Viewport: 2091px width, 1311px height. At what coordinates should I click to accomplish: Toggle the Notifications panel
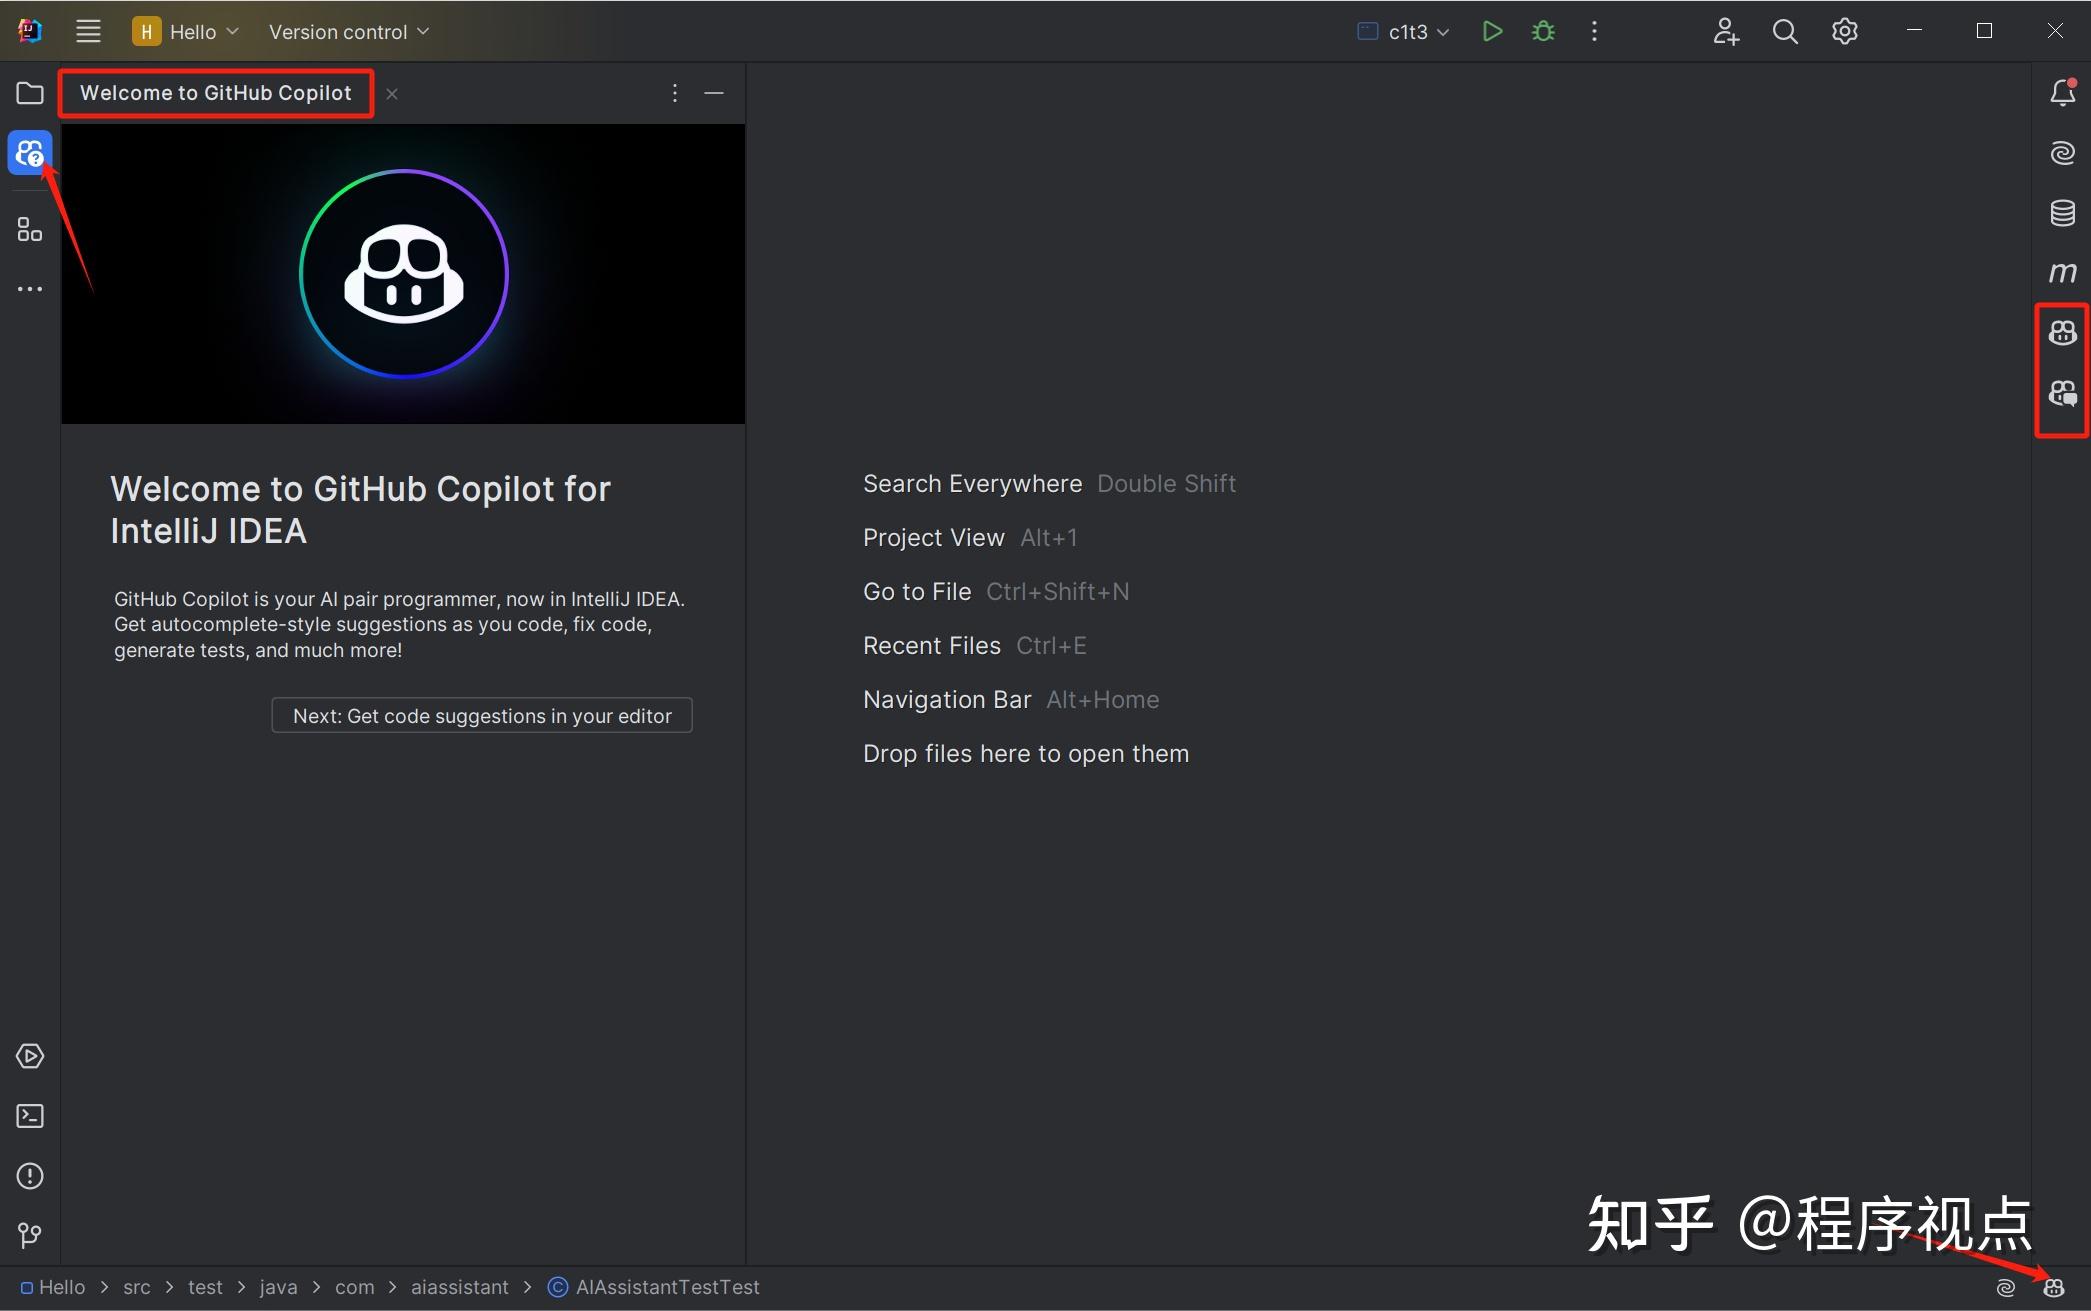(2062, 91)
